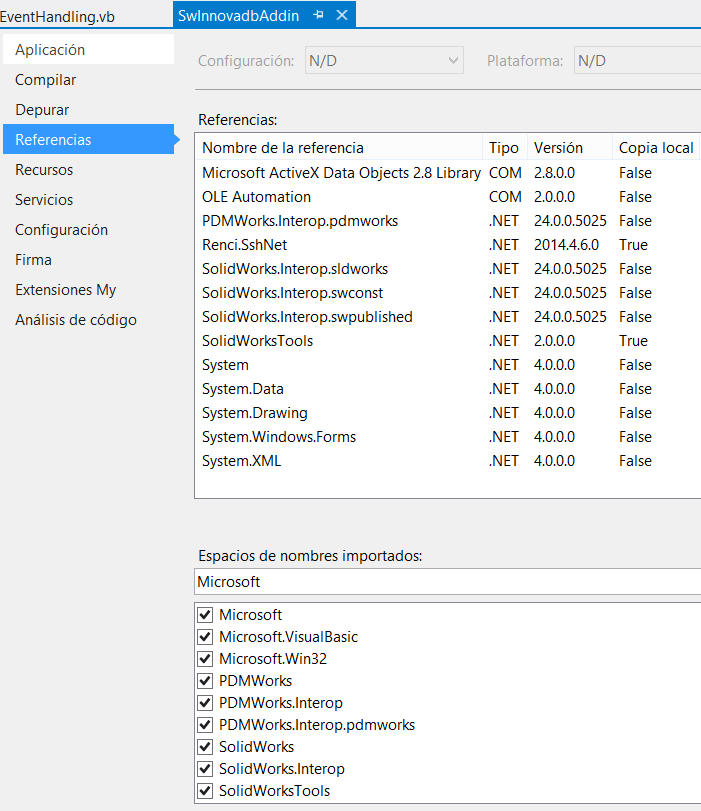Open the Aplicación settings page
This screenshot has height=811, width=701.
[88, 50]
